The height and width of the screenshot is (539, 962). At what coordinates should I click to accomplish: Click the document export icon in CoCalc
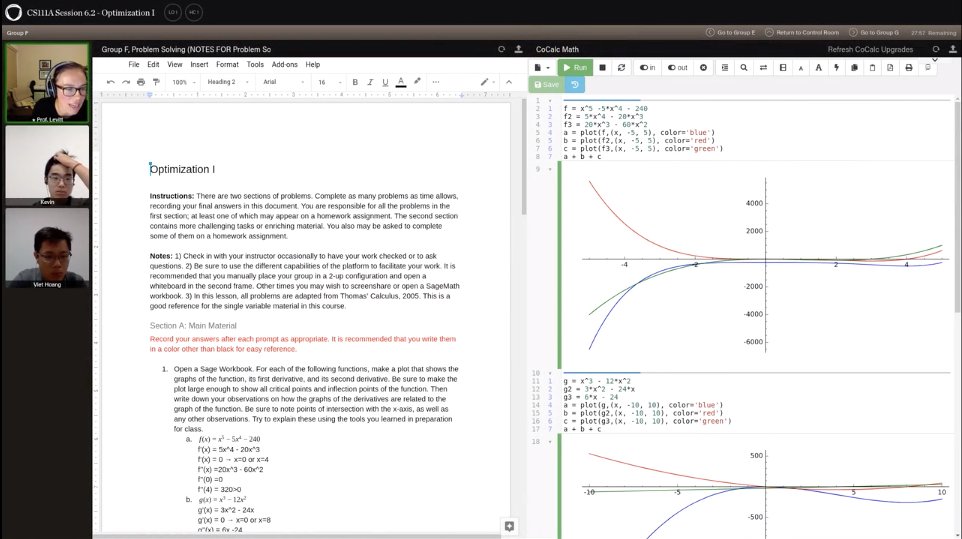point(890,67)
